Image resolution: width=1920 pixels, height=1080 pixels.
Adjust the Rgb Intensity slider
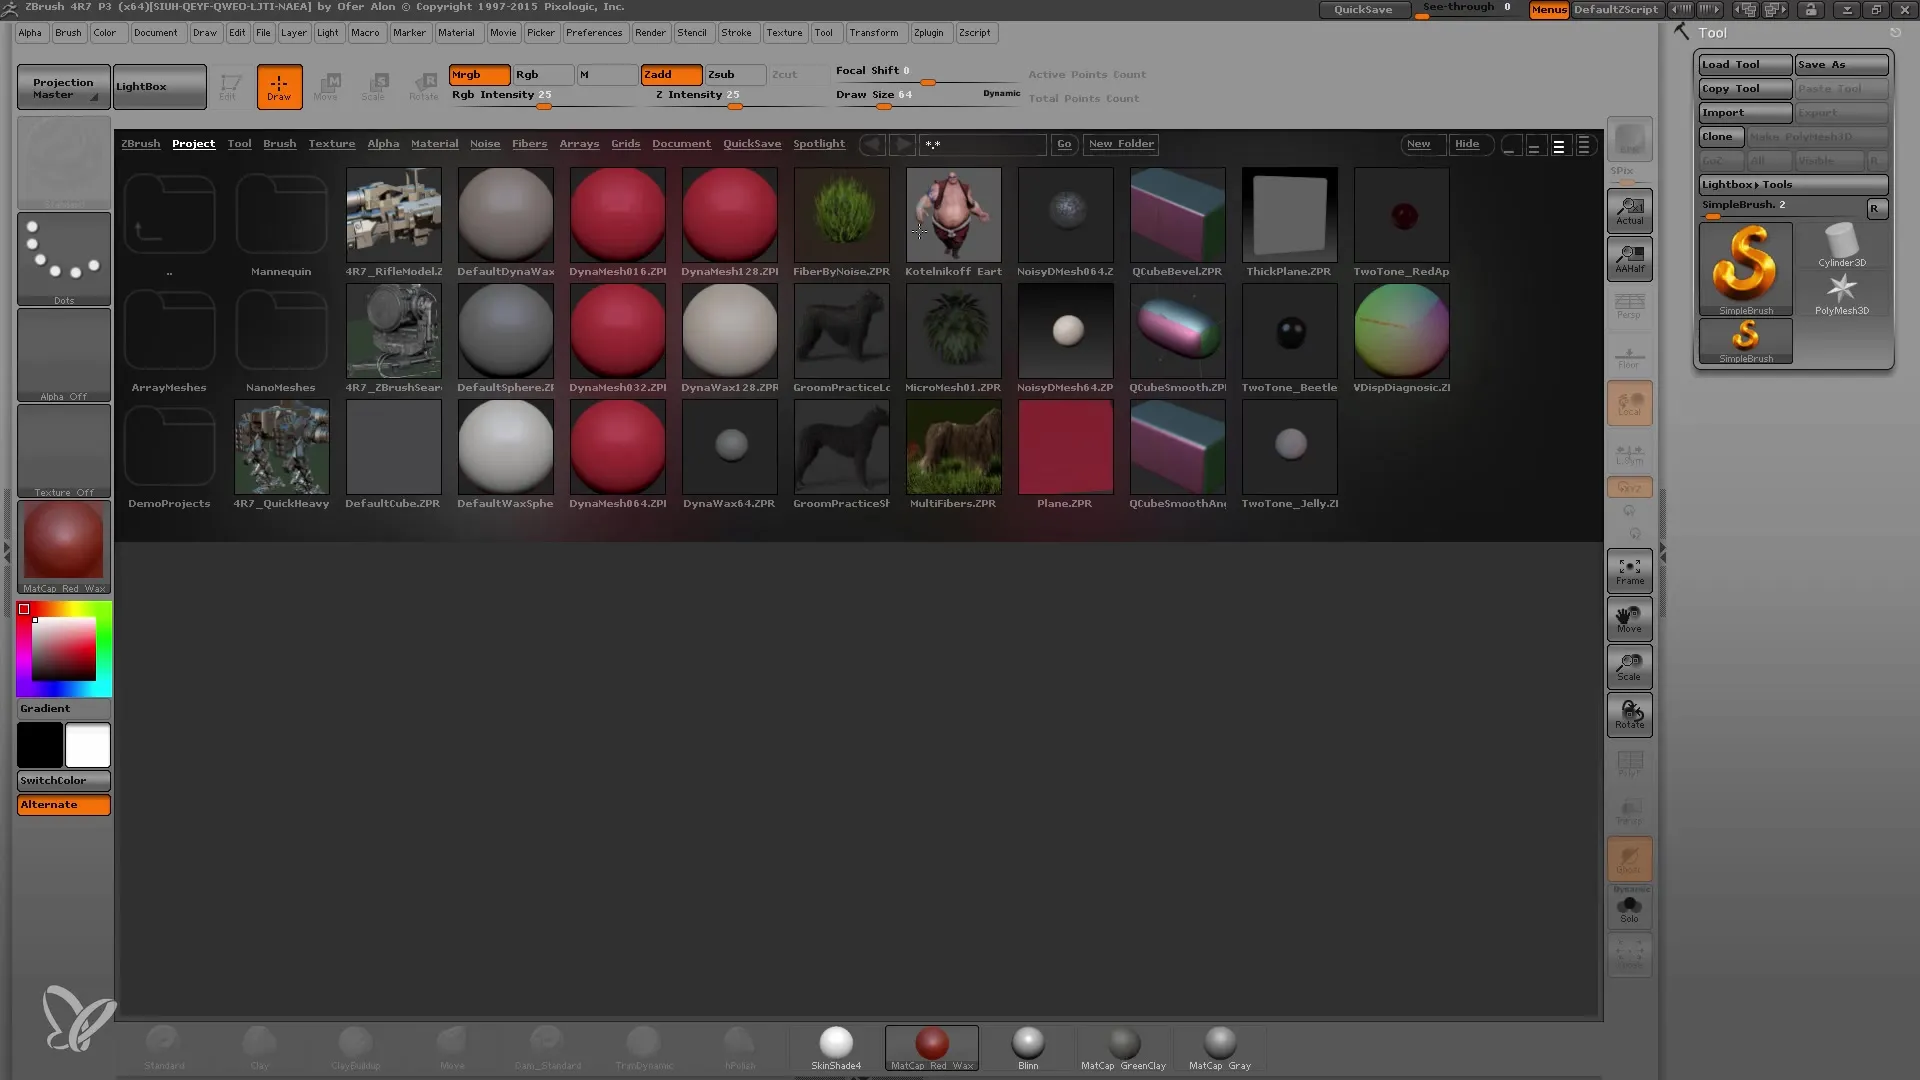[543, 99]
